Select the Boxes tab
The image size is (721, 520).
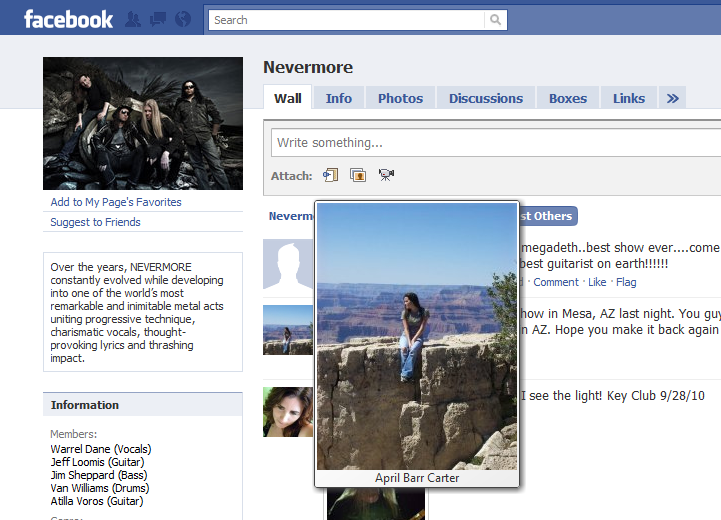pyautogui.click(x=568, y=98)
